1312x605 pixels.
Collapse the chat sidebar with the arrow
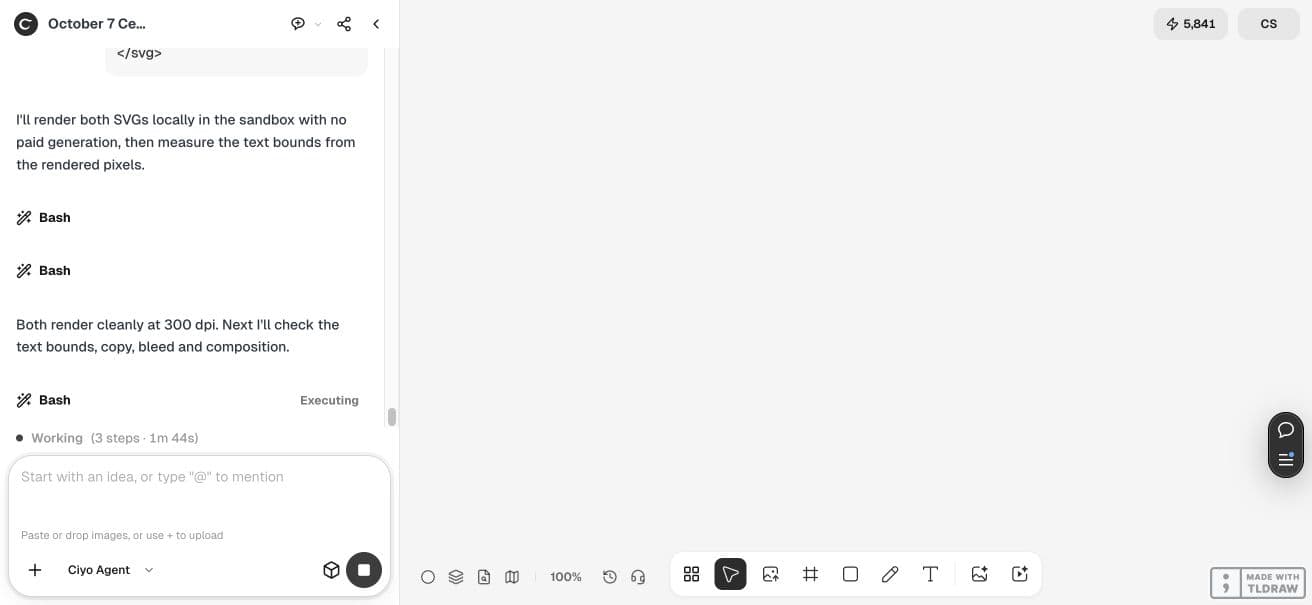pyautogui.click(x=376, y=23)
